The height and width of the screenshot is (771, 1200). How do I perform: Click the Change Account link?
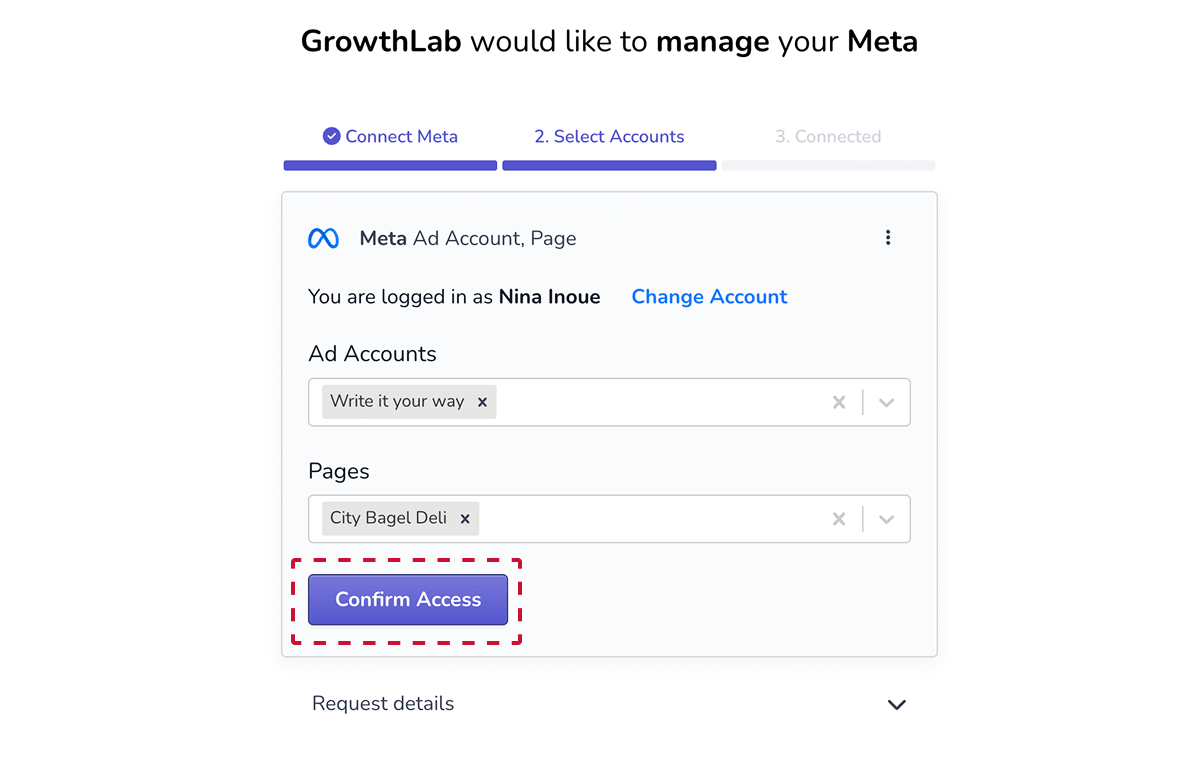[709, 297]
